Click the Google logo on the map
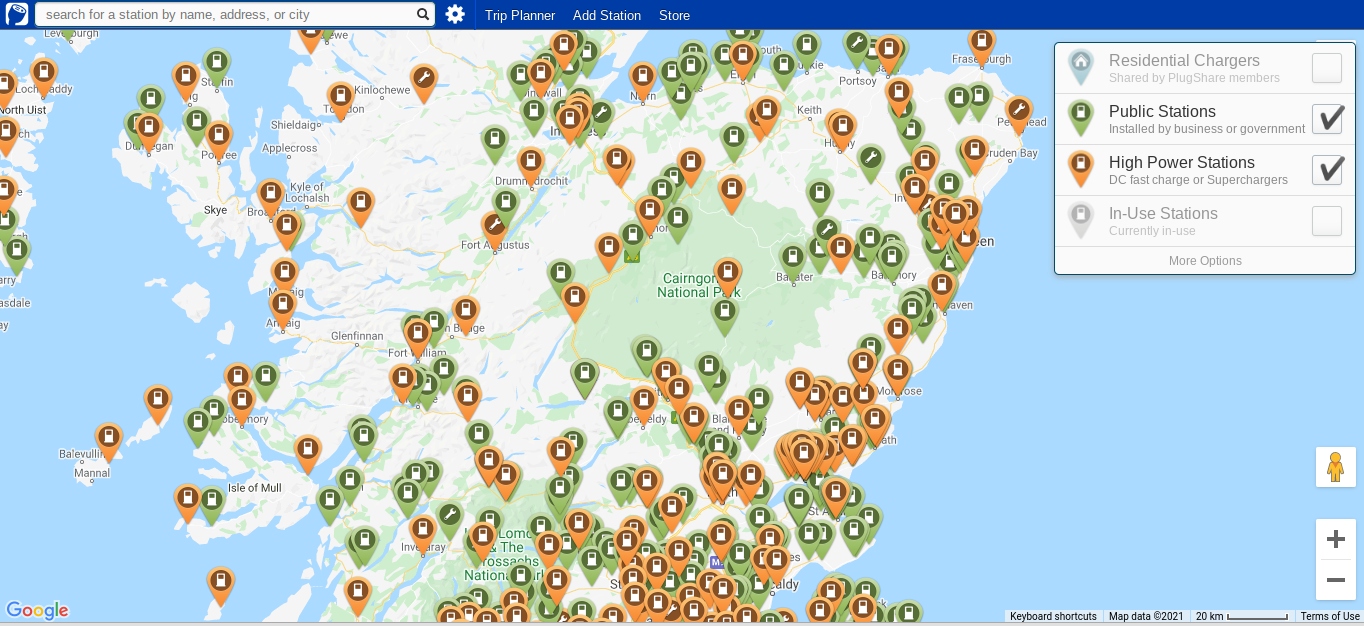Image resolution: width=1364 pixels, height=626 pixels. pos(37,611)
